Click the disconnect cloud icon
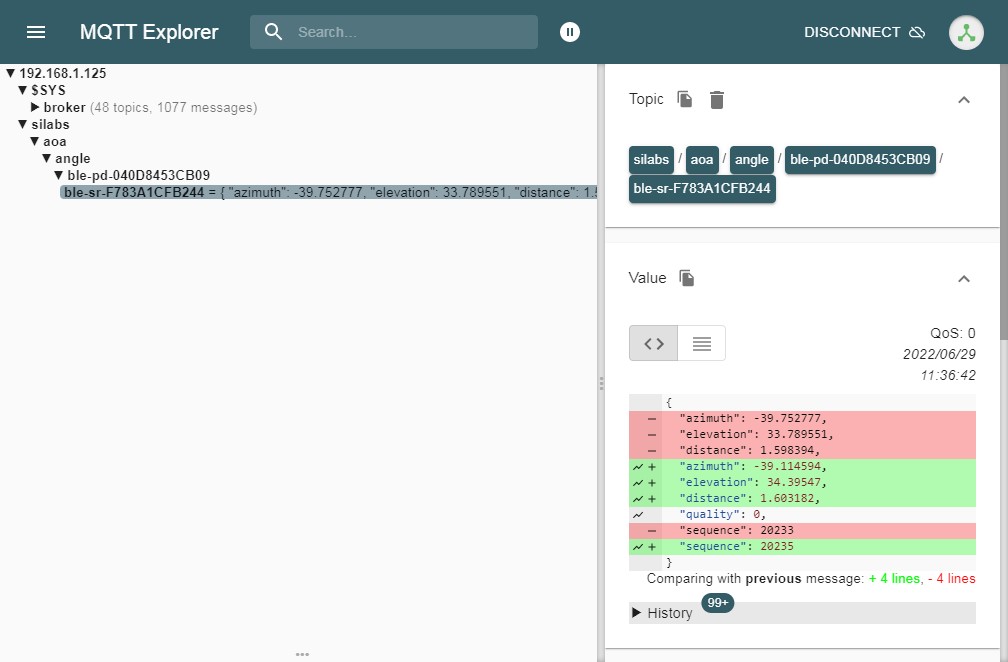 click(917, 32)
